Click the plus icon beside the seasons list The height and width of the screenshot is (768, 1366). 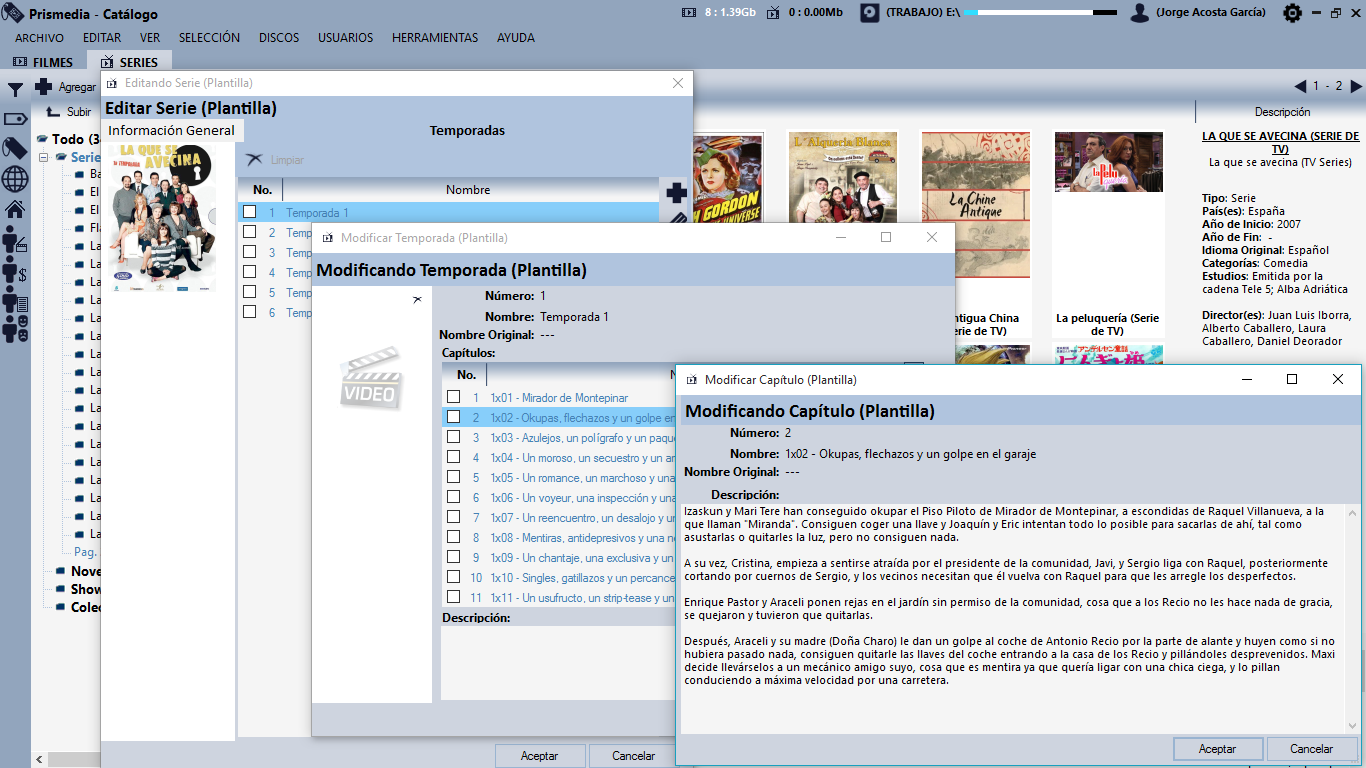(x=676, y=192)
